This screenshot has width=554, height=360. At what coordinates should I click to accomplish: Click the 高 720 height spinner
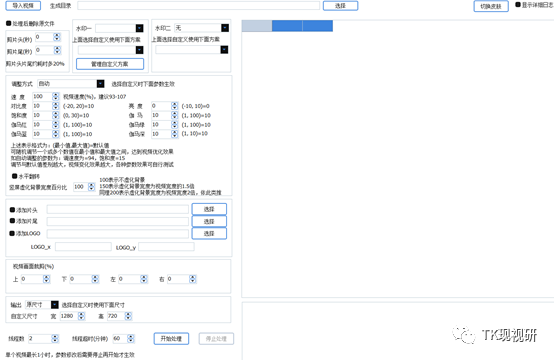tap(128, 316)
